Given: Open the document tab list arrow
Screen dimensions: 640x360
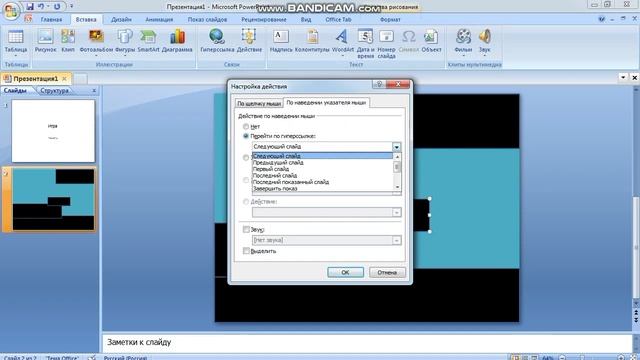Looking at the screenshot, I should 623,78.
